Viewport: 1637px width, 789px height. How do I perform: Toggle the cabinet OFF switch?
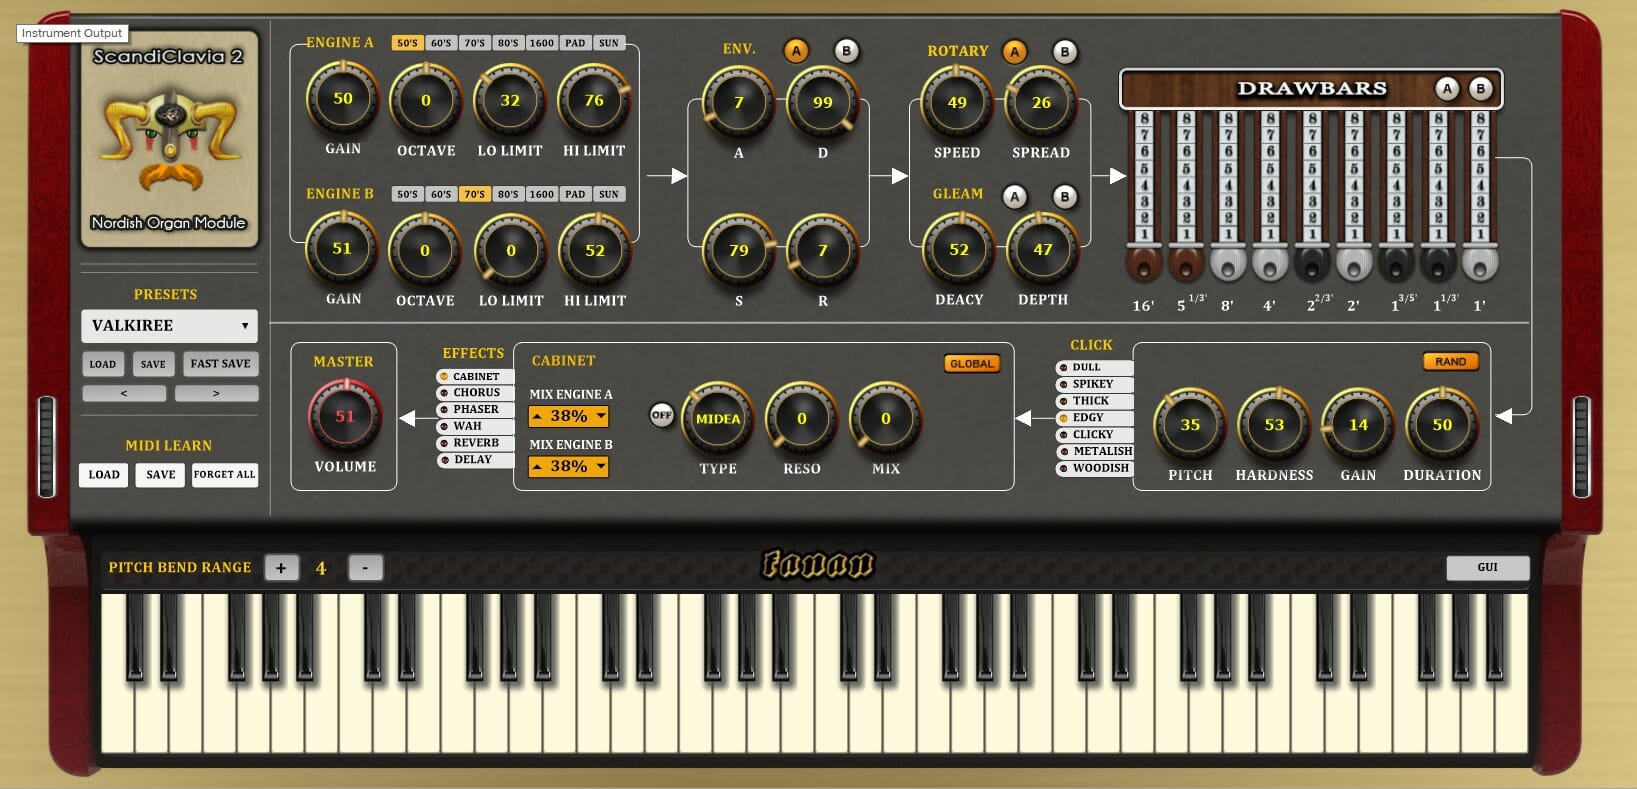pos(661,415)
